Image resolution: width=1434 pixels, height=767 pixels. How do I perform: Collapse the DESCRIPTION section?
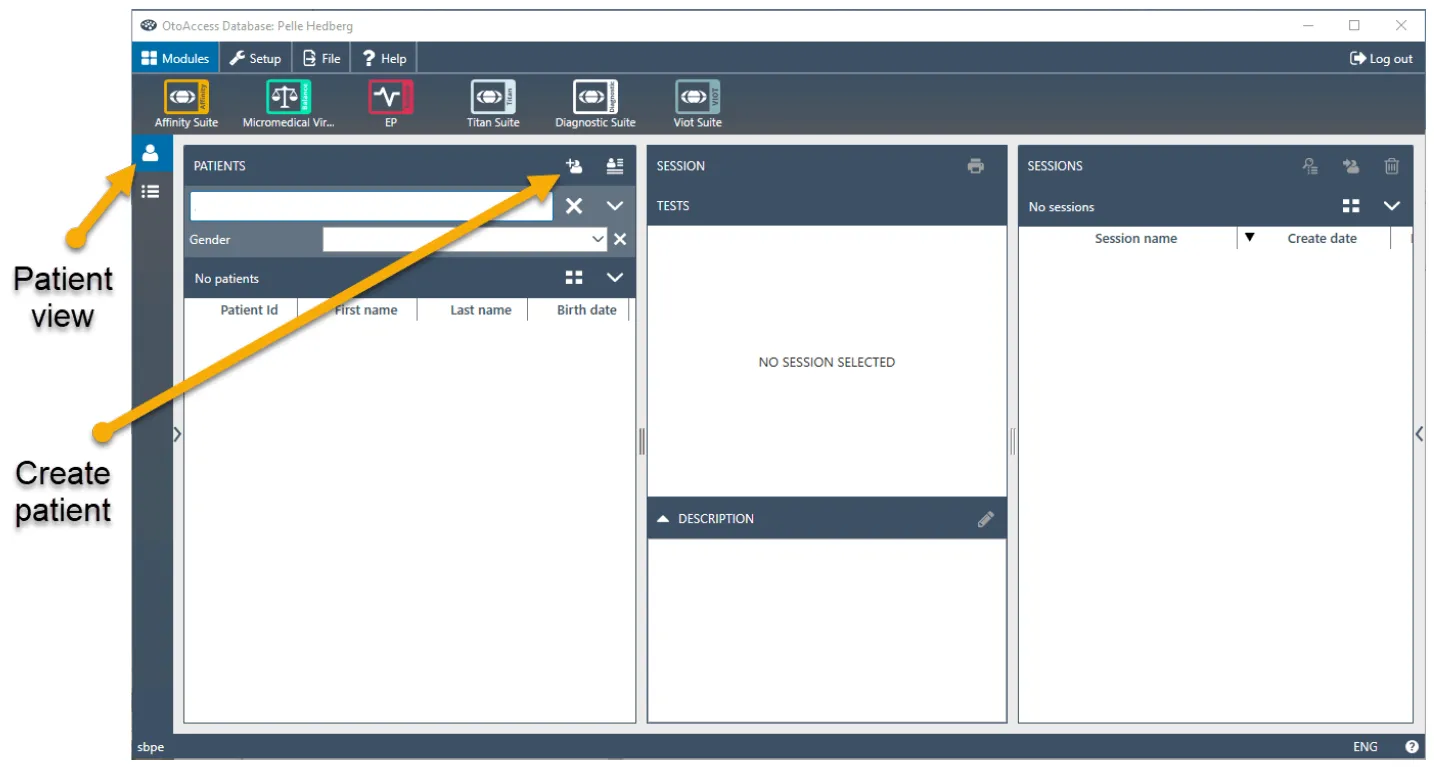point(663,519)
